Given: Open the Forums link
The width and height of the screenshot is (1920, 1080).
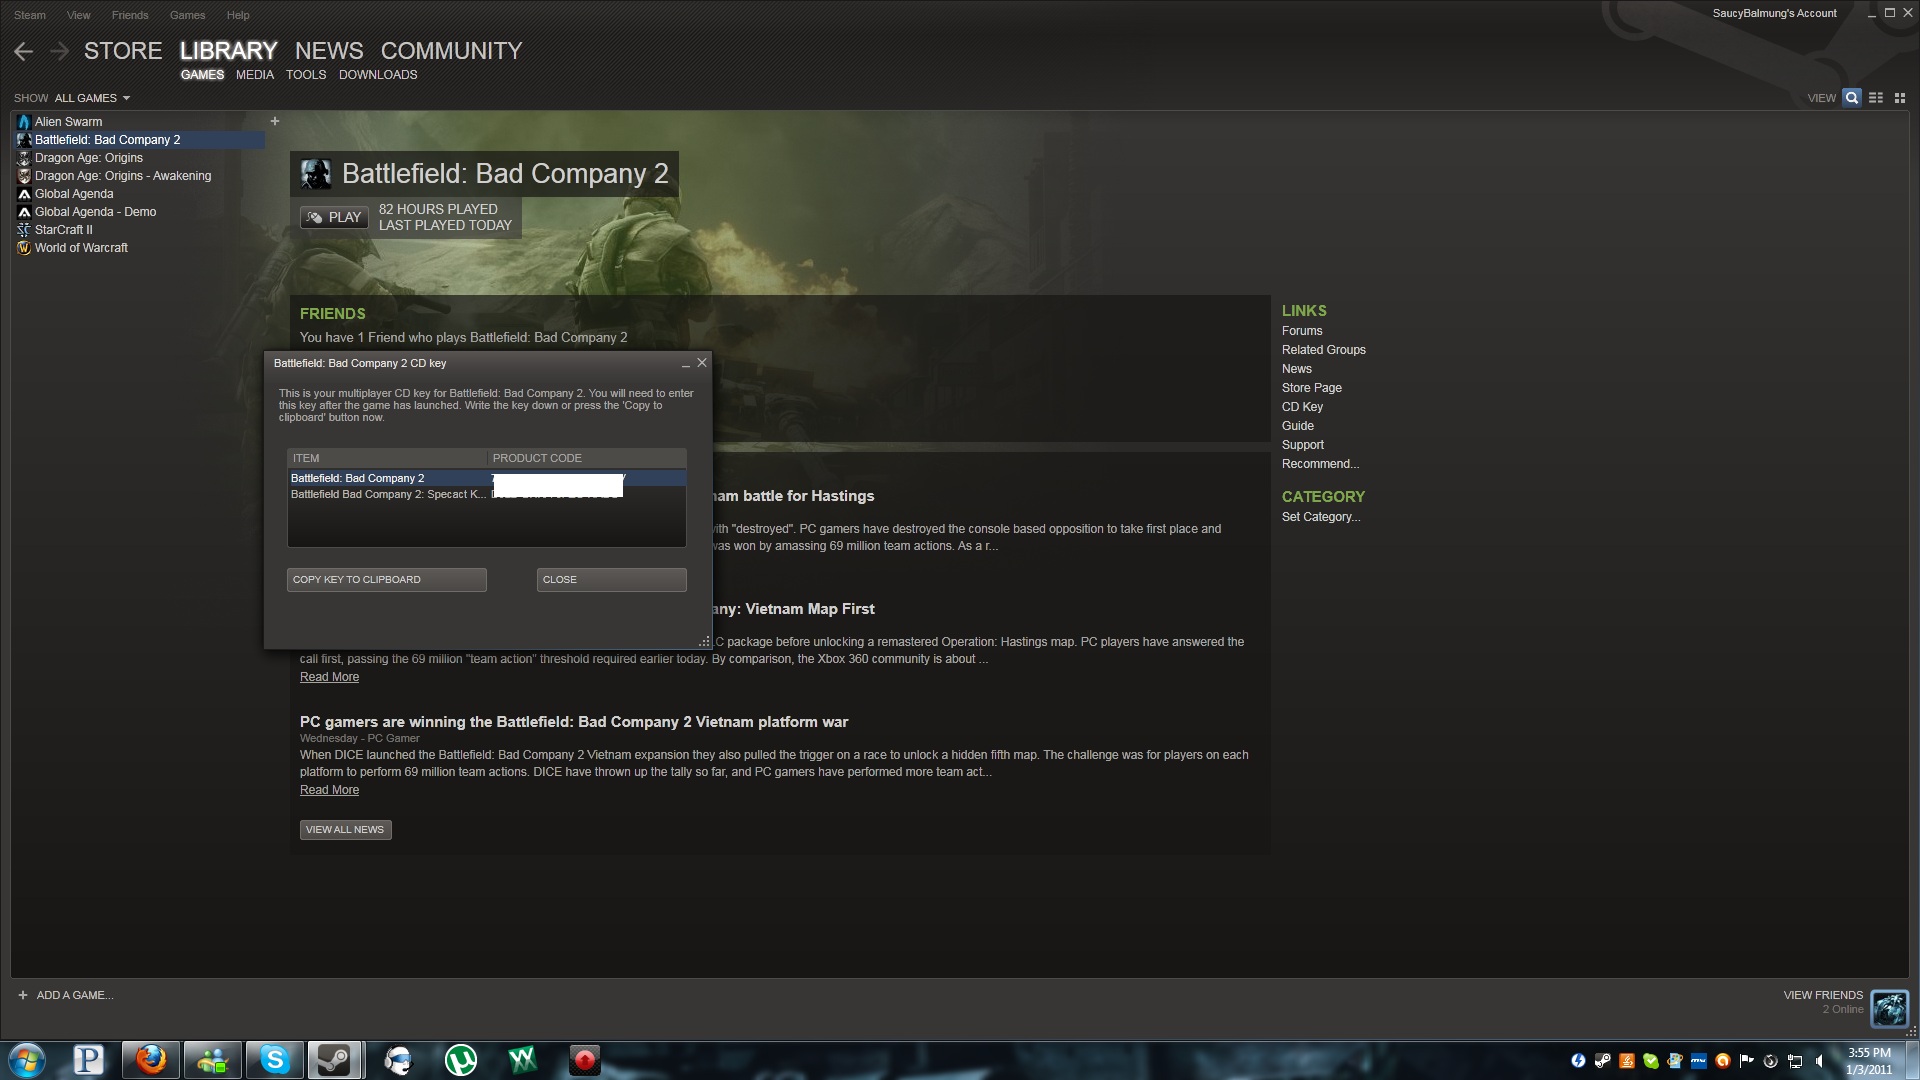Looking at the screenshot, I should pyautogui.click(x=1302, y=331).
